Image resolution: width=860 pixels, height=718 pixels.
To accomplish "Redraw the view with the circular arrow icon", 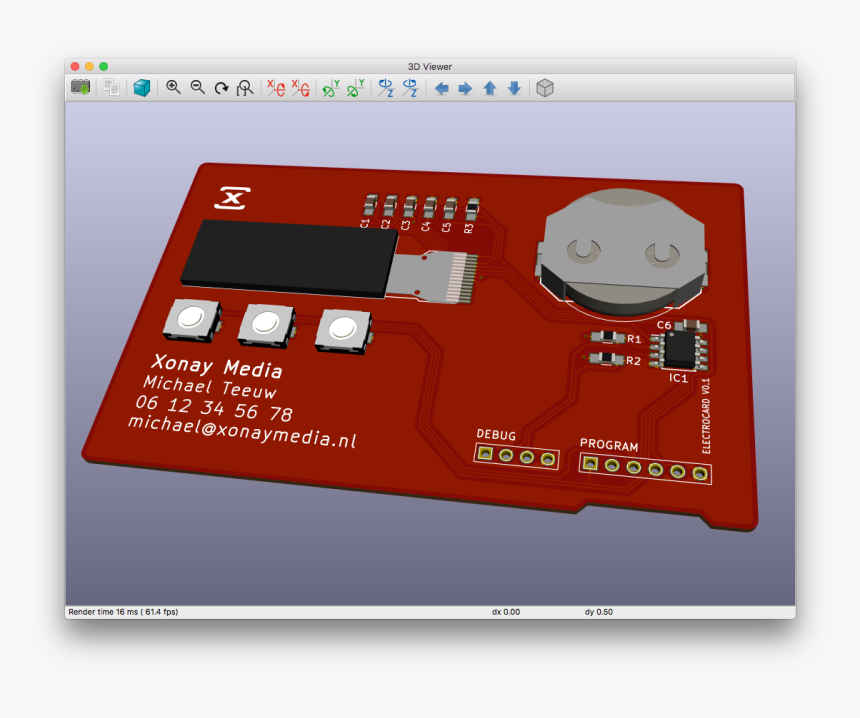I will click(x=222, y=88).
